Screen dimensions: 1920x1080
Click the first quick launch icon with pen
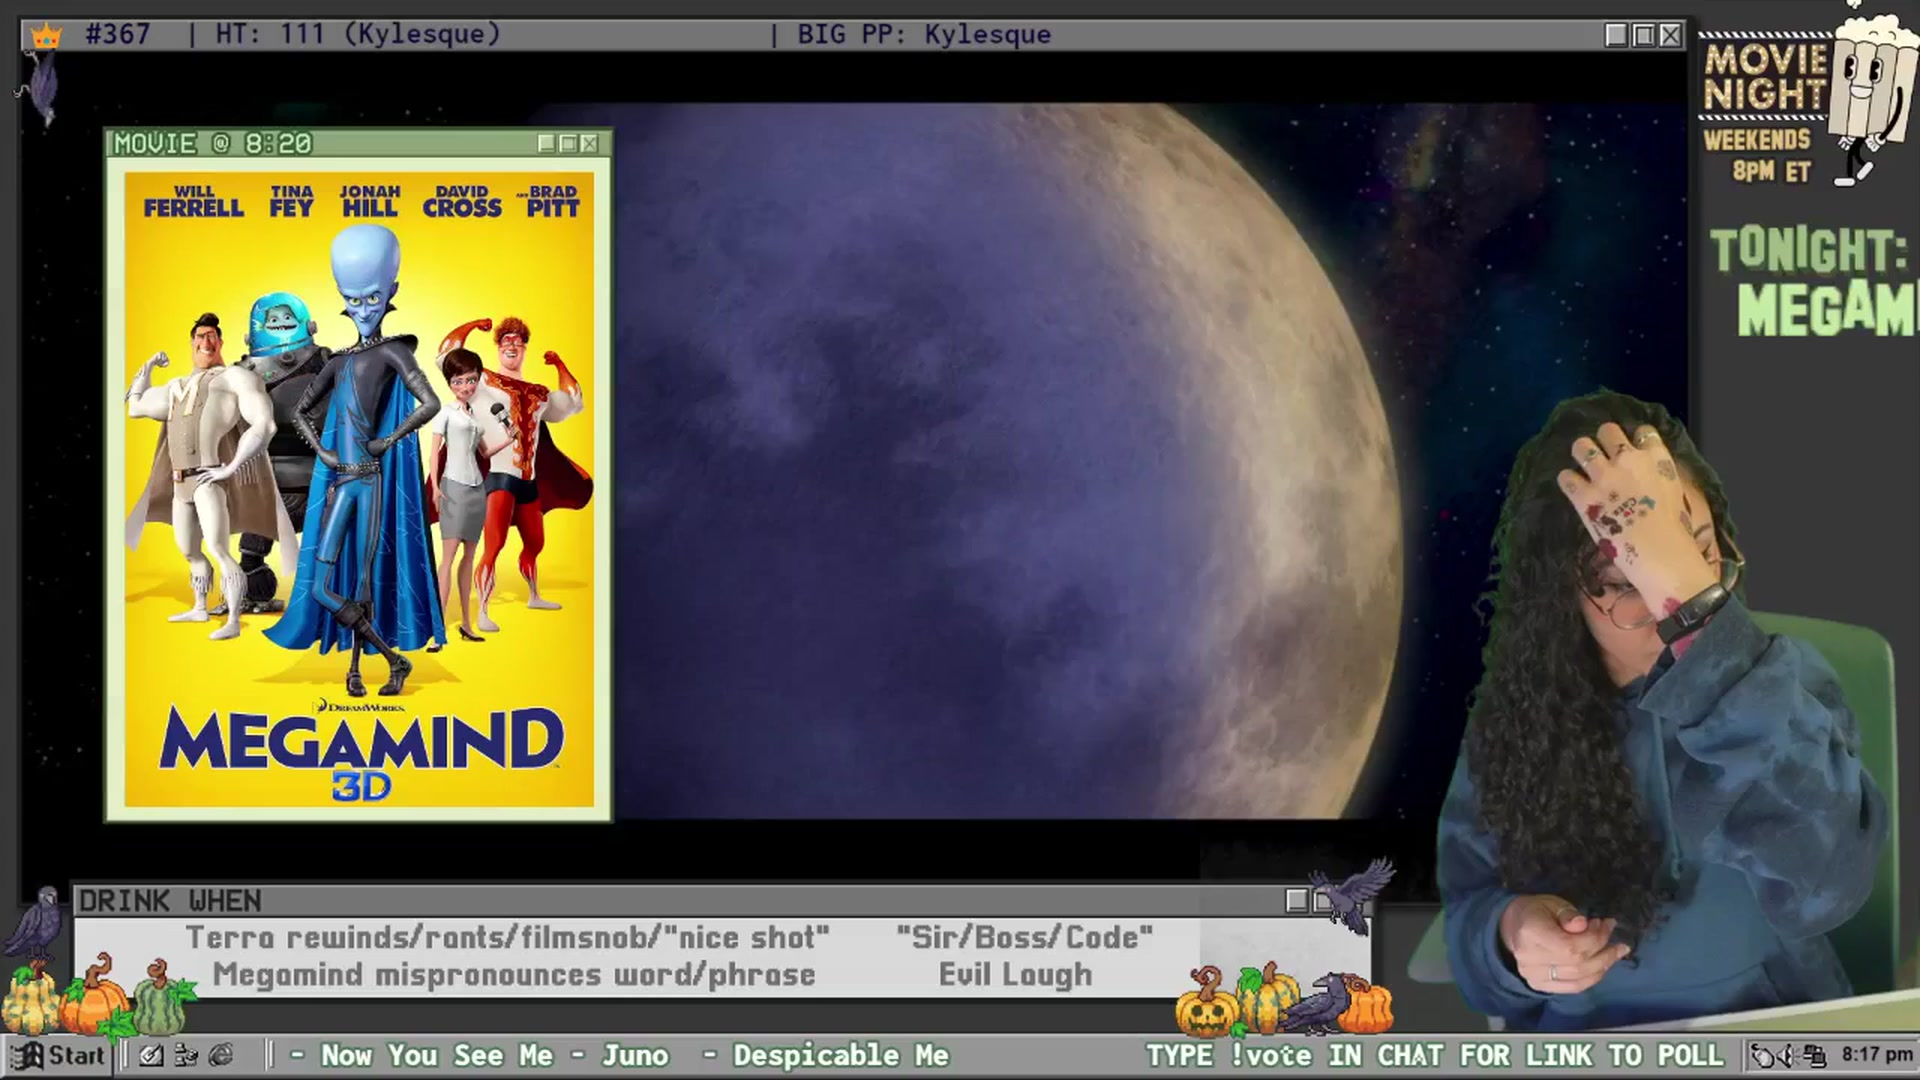coord(151,1055)
